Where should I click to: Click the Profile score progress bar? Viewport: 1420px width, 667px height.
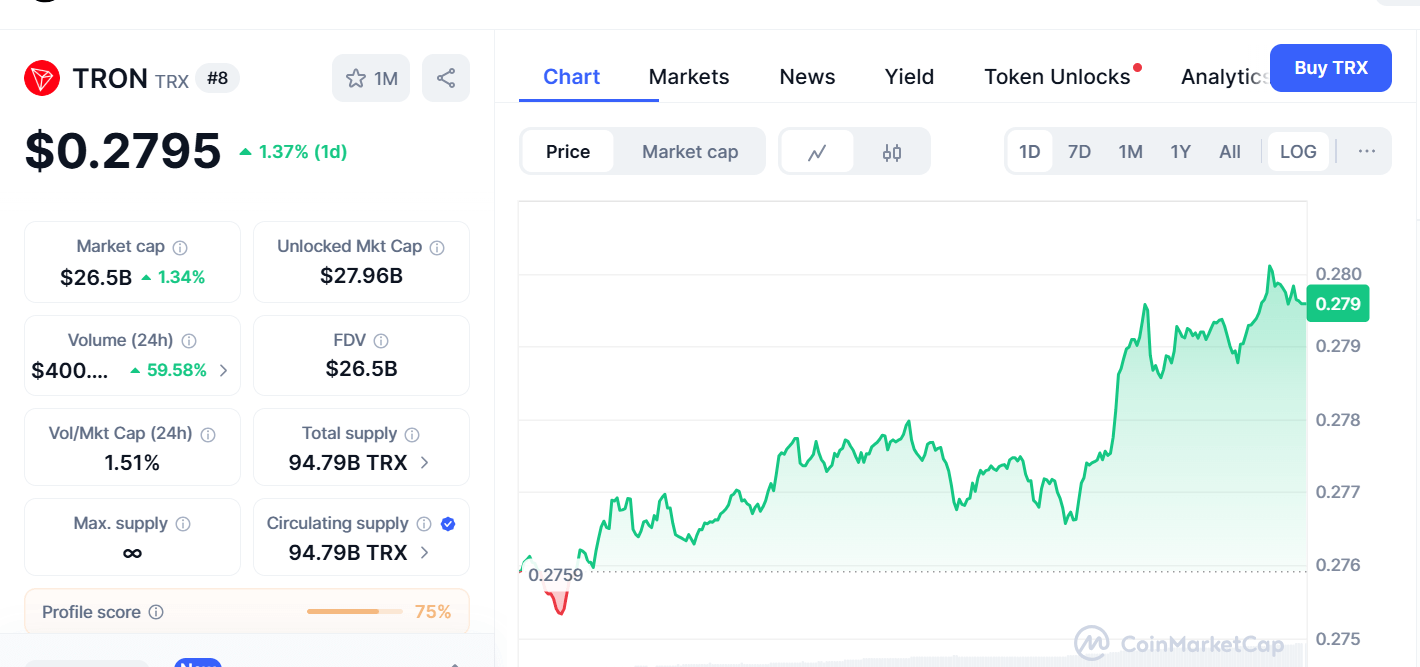pyautogui.click(x=356, y=611)
